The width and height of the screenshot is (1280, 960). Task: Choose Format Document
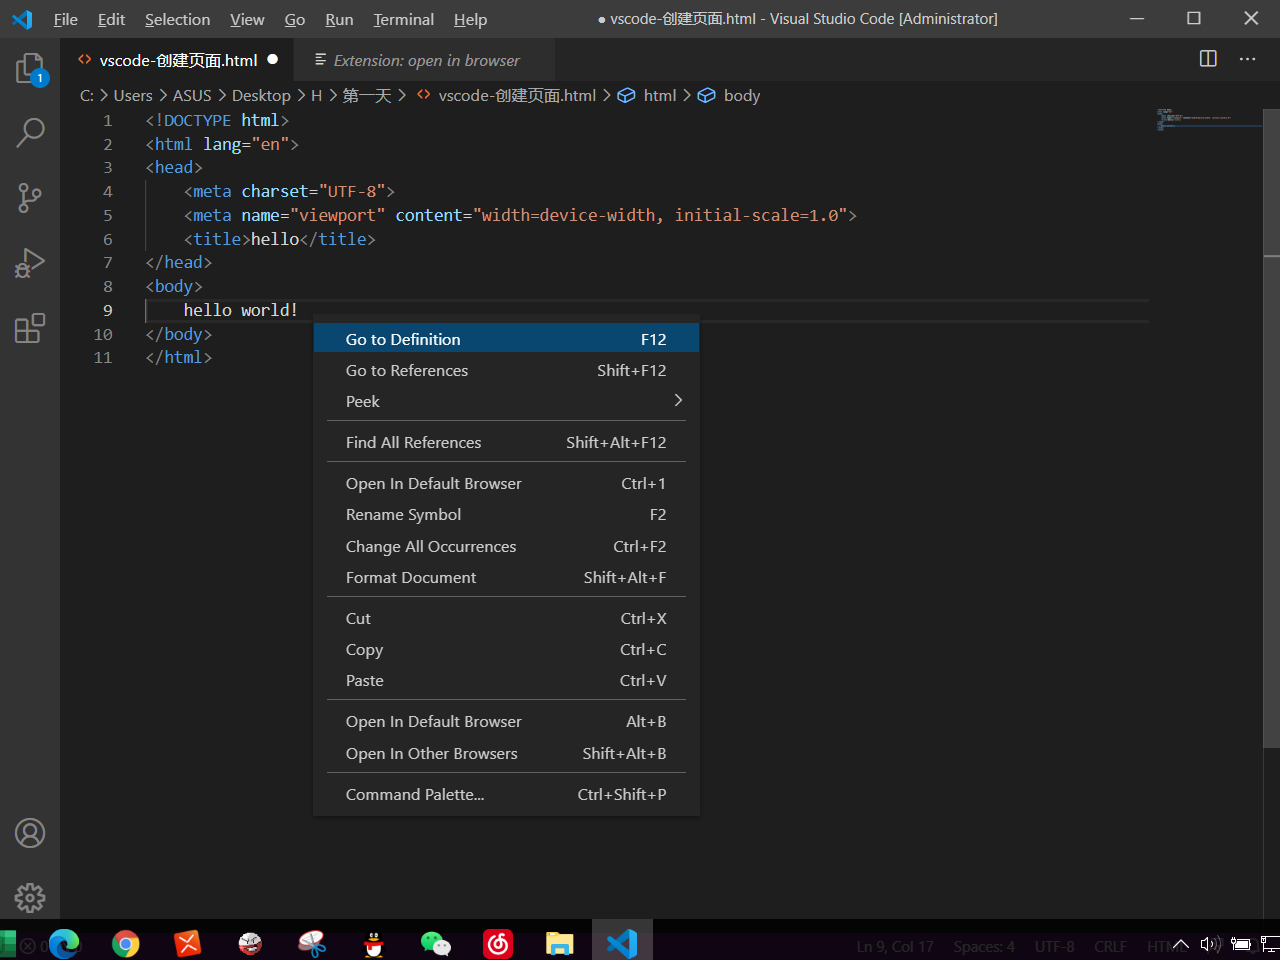coord(506,577)
